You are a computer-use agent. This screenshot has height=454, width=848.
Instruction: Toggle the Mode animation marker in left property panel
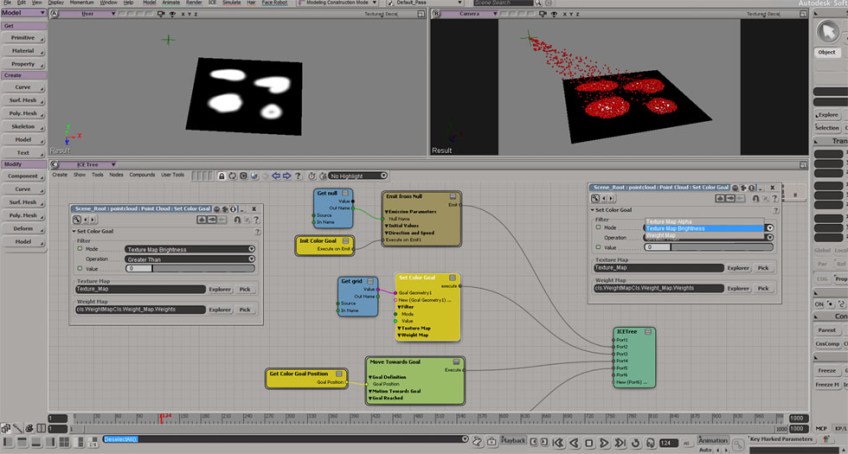(x=81, y=249)
